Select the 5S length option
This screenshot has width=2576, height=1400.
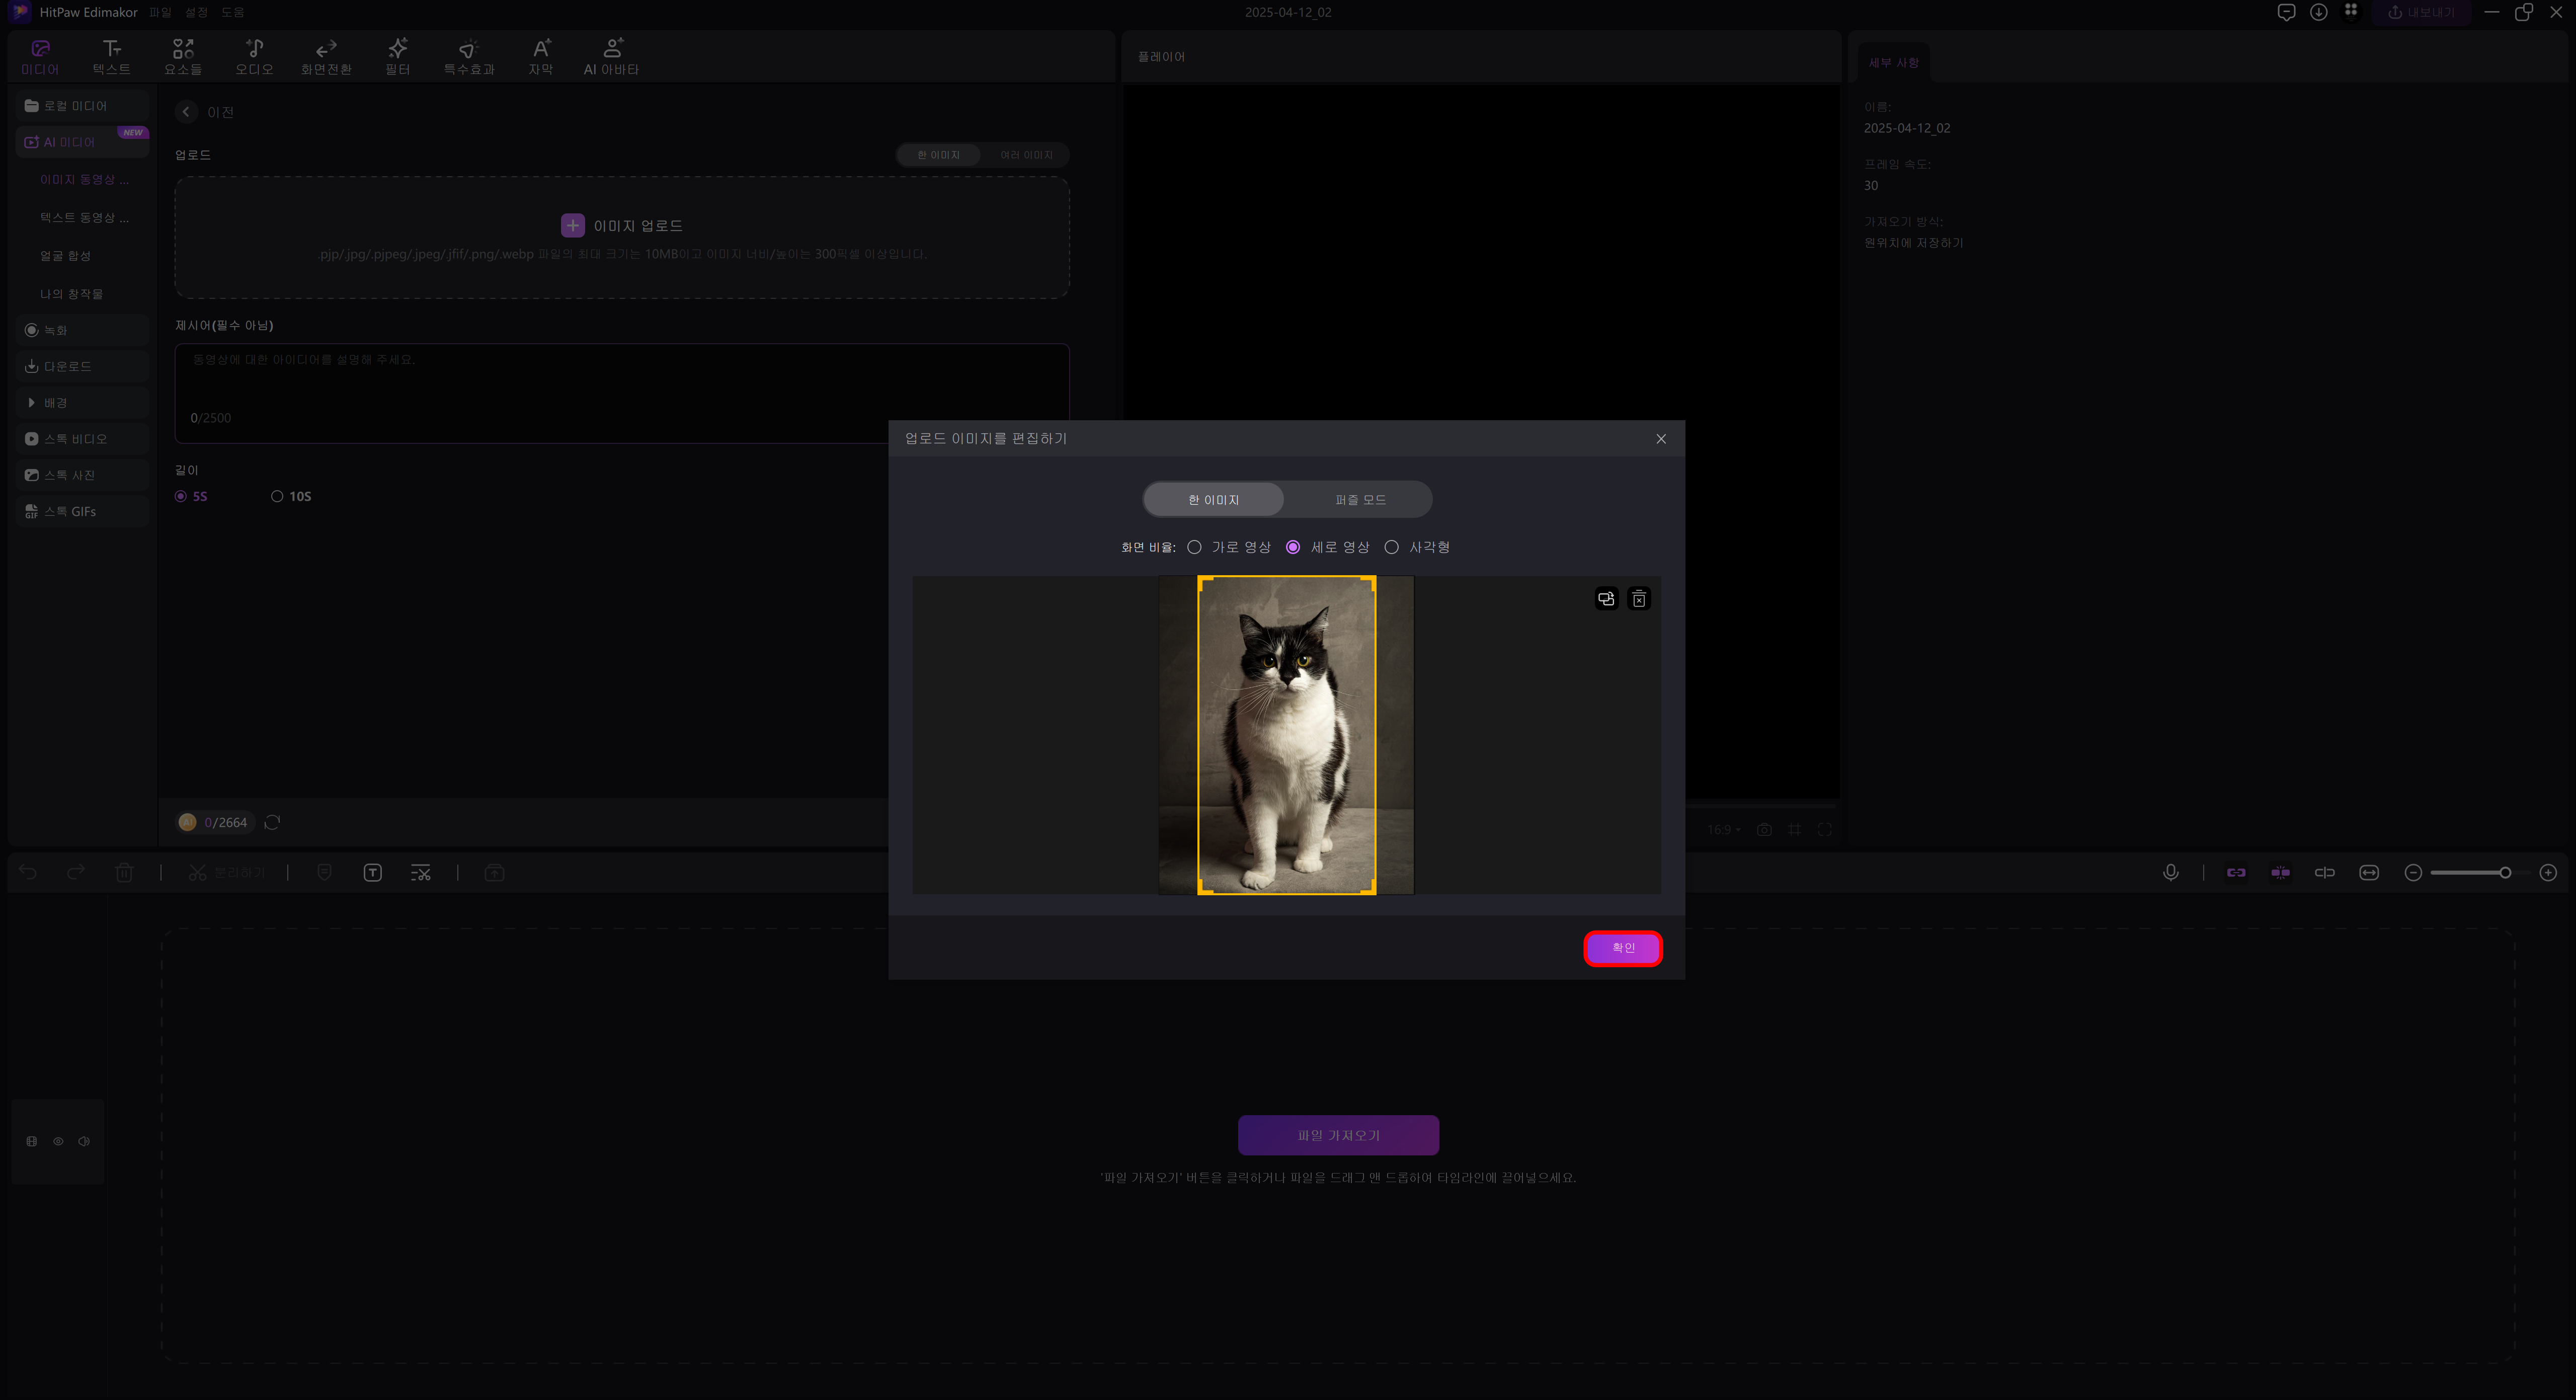click(191, 496)
